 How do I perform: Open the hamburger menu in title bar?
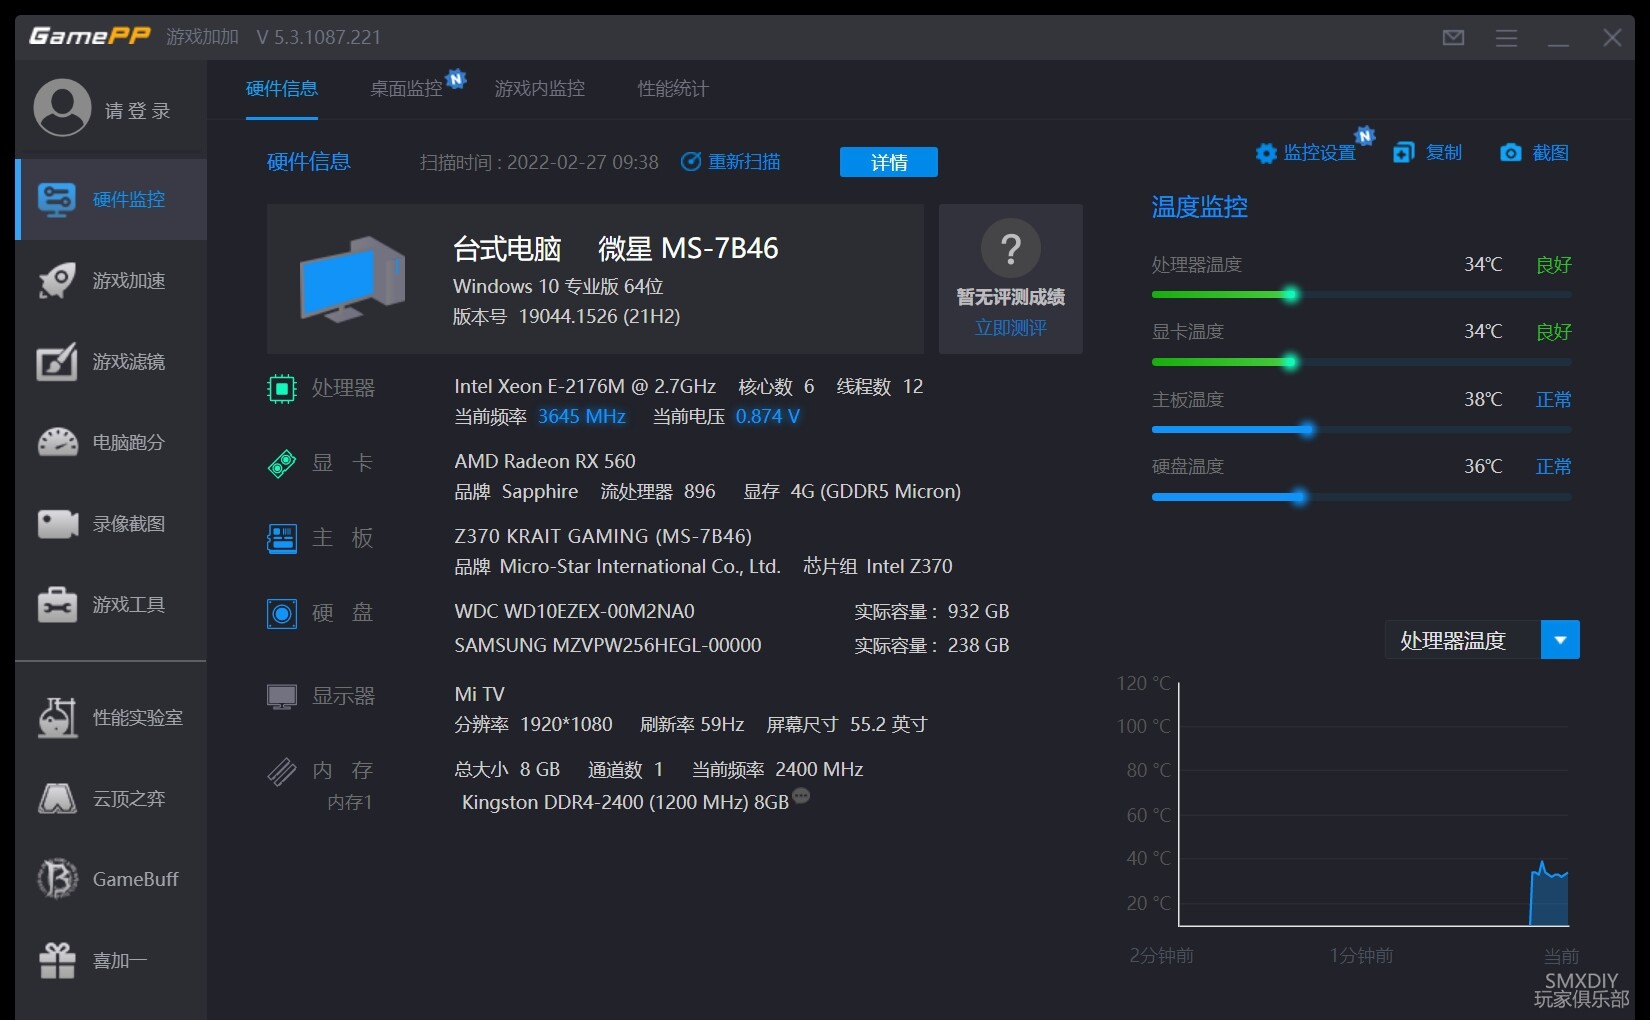coord(1506,38)
